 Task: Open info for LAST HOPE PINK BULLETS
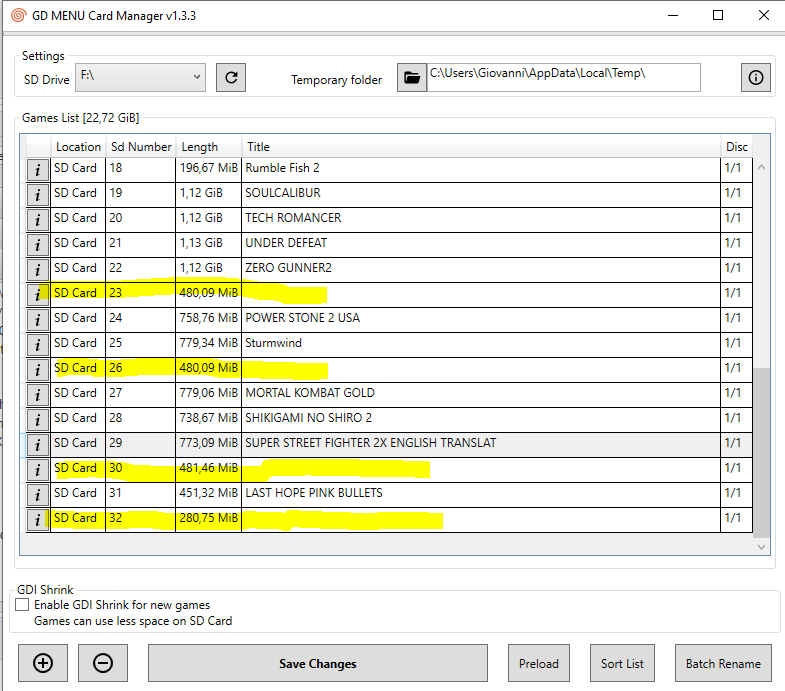point(38,495)
